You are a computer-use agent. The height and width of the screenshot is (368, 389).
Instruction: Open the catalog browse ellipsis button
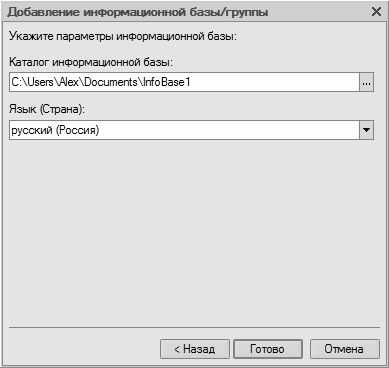click(x=366, y=82)
